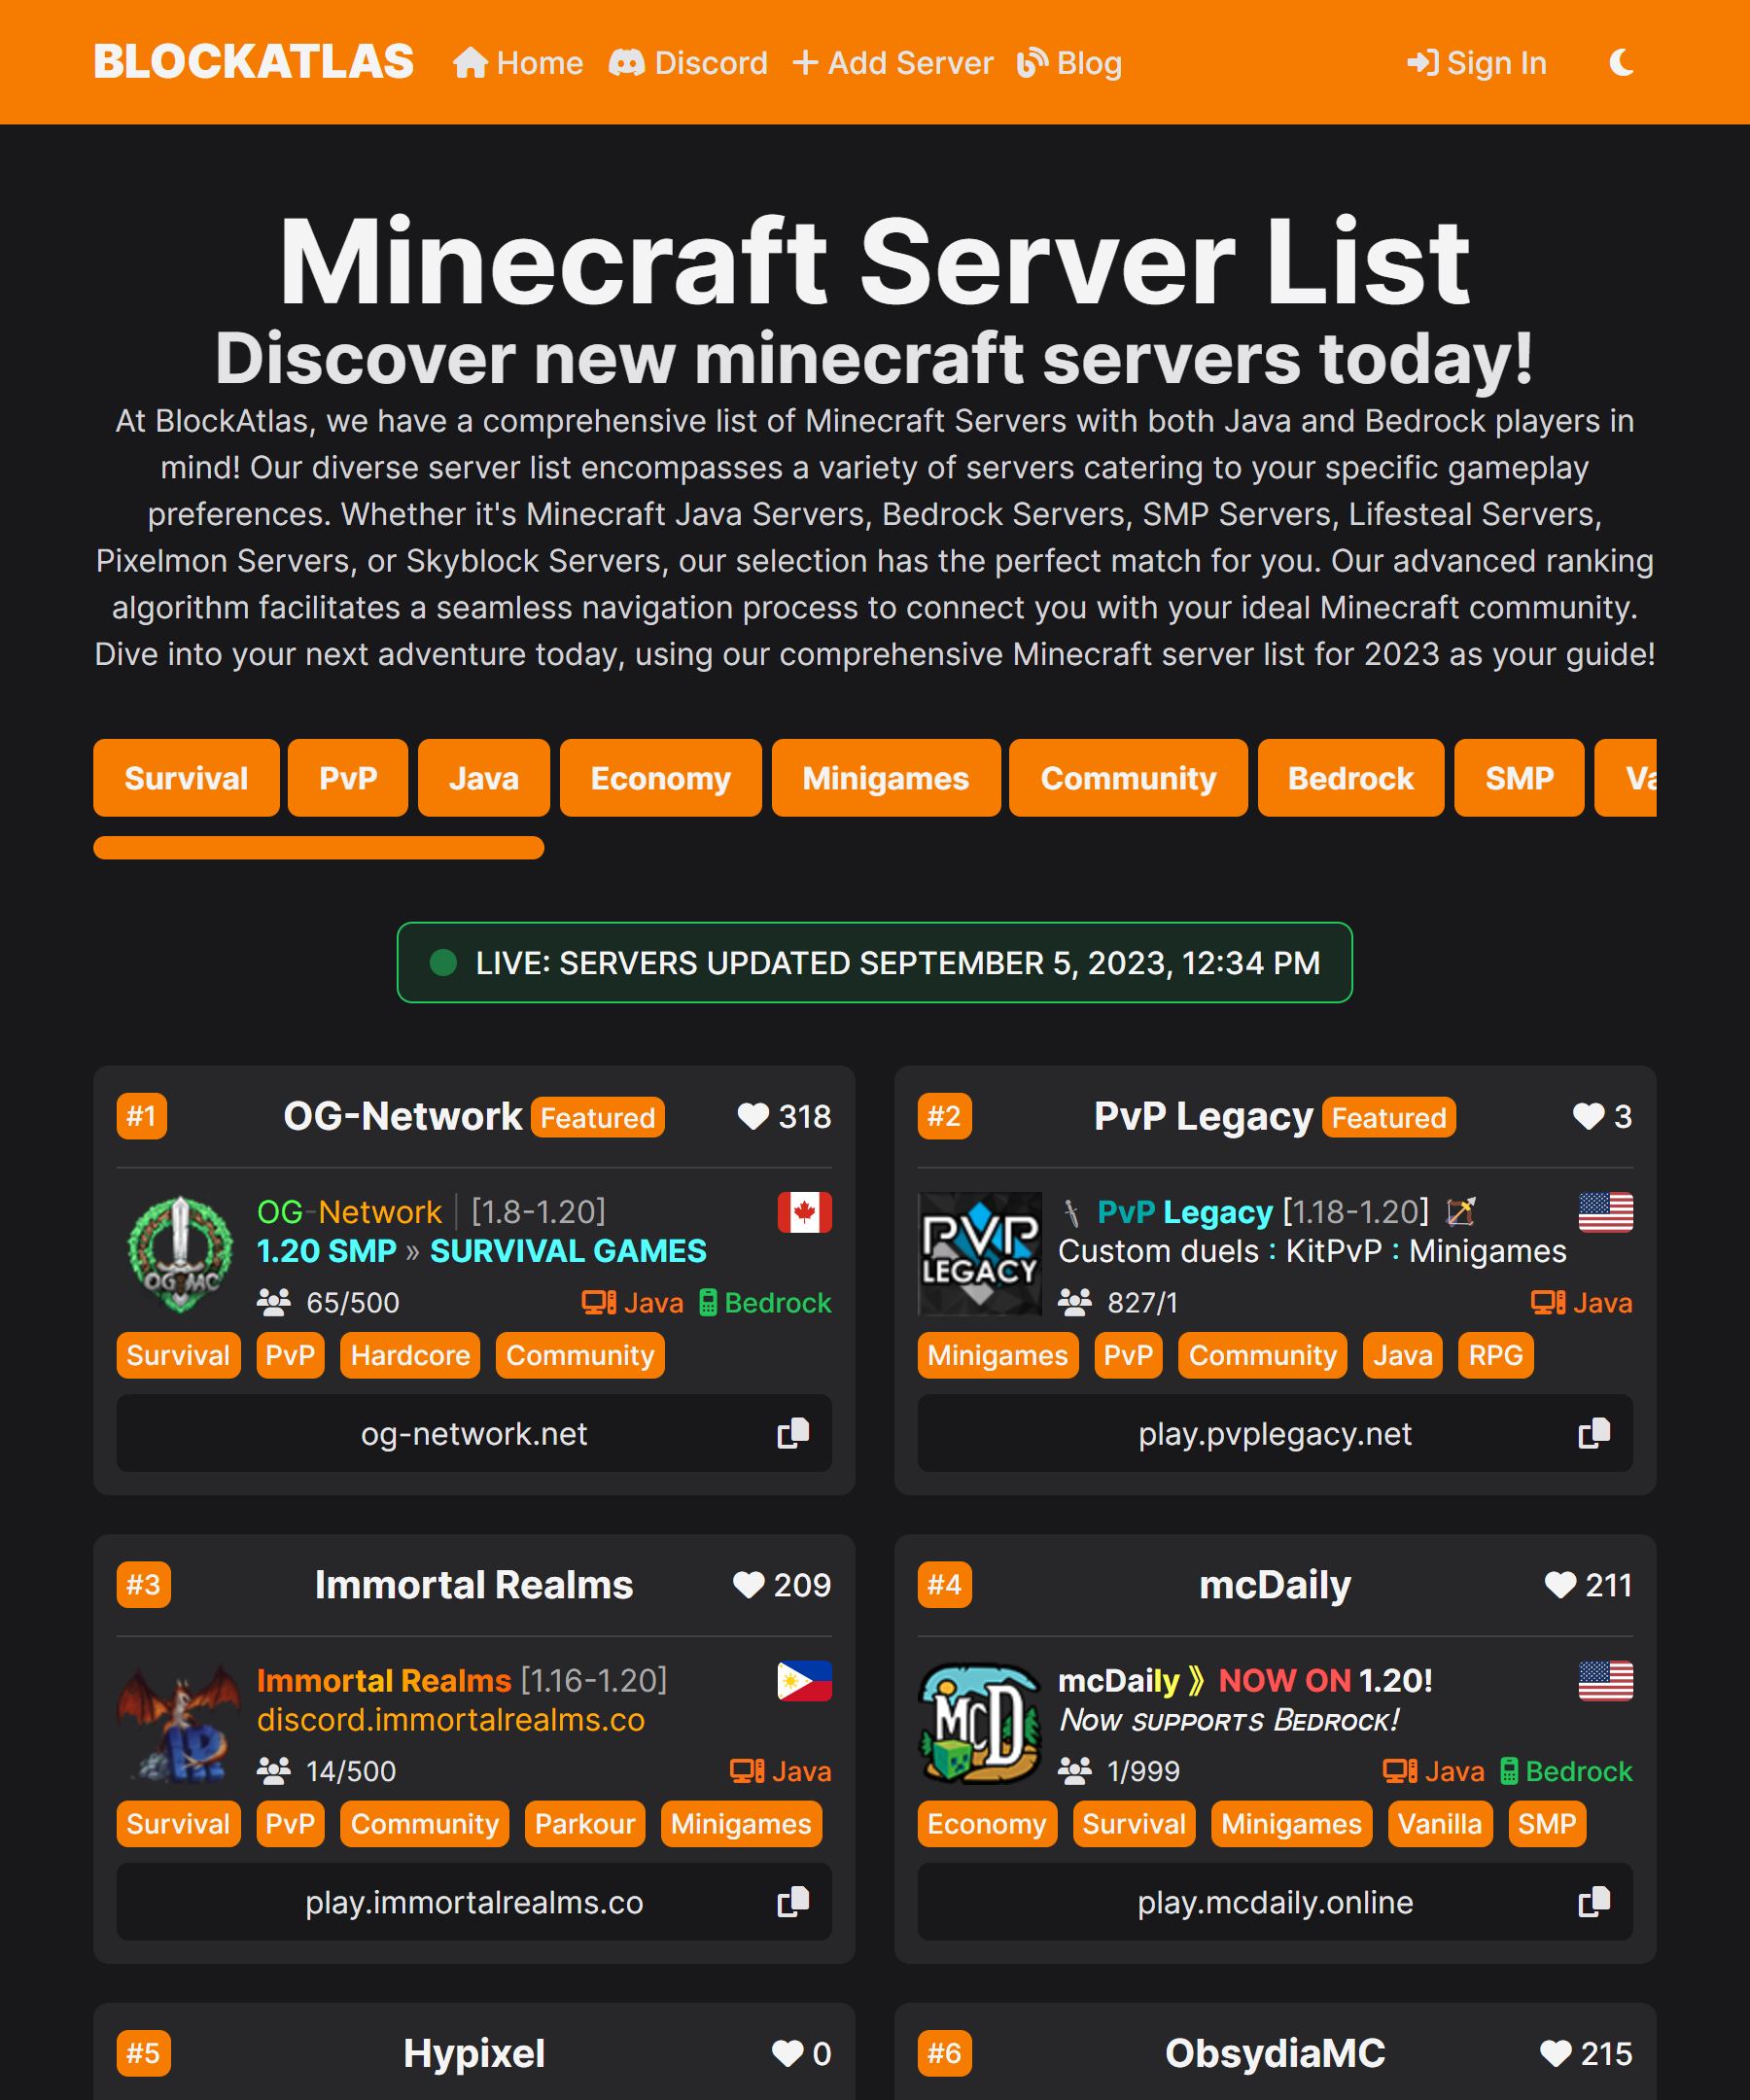The image size is (1750, 2100).
Task: Copy play.mcdaily.online address icon
Action: pyautogui.click(x=1594, y=1901)
